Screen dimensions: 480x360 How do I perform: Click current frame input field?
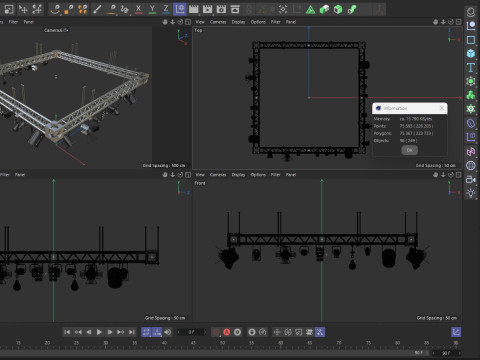pos(191,332)
